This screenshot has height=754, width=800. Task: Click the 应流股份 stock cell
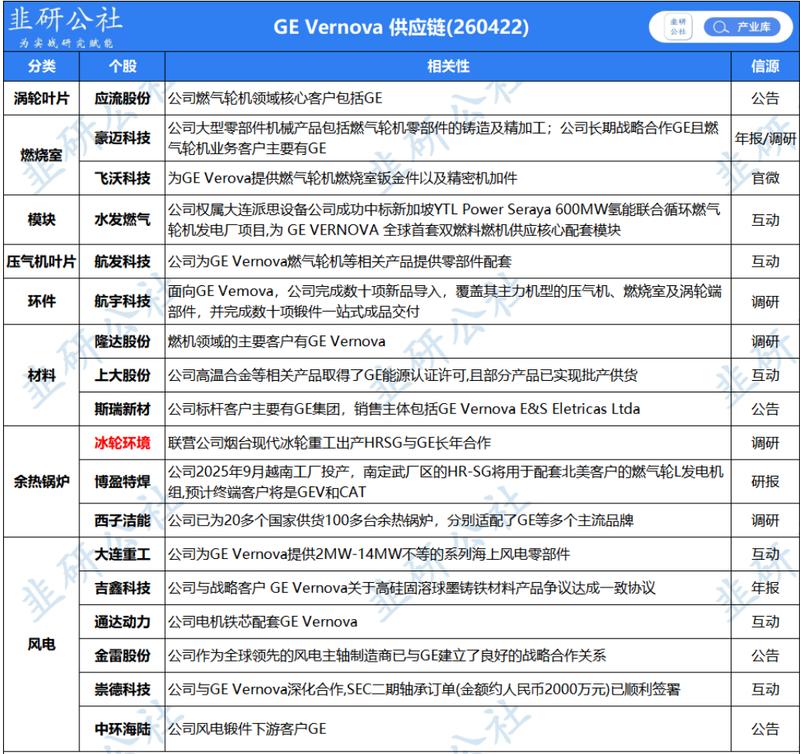pyautogui.click(x=122, y=98)
